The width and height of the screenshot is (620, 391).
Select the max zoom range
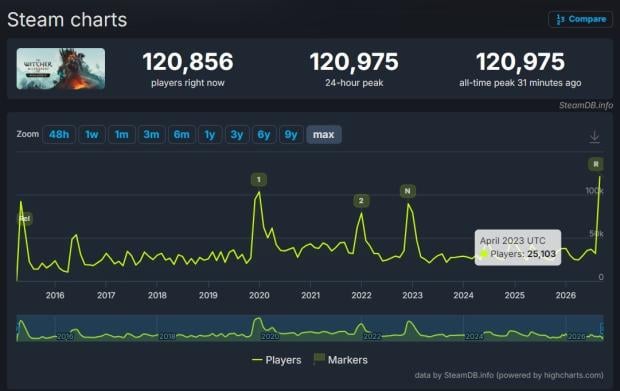(x=324, y=134)
